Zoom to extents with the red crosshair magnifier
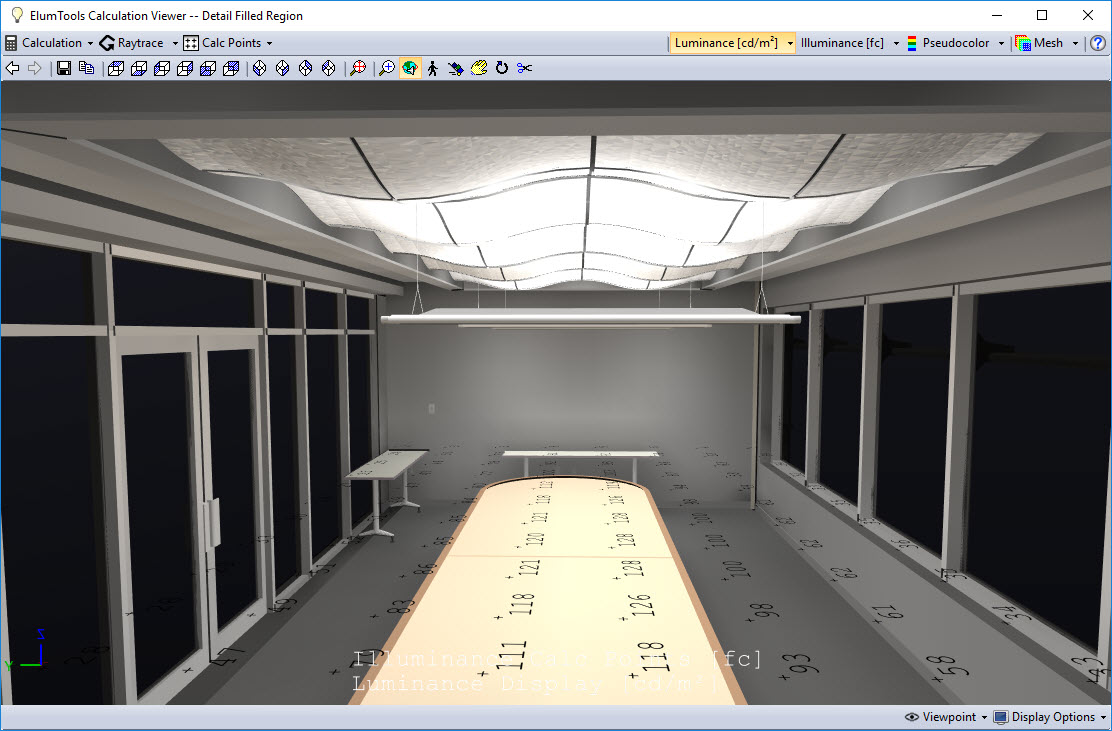This screenshot has width=1112, height=731. click(359, 68)
